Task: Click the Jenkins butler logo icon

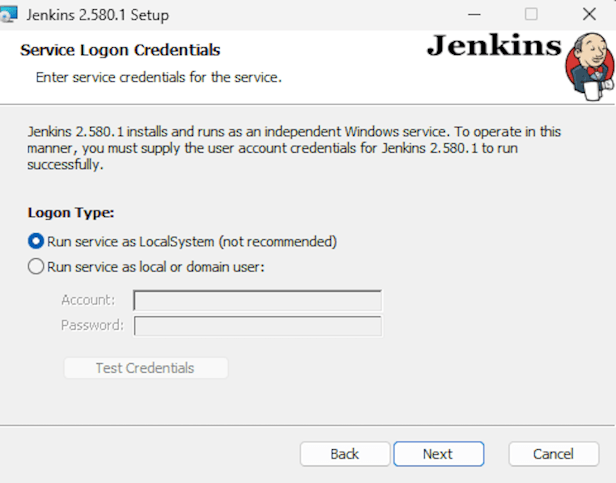Action: point(590,66)
